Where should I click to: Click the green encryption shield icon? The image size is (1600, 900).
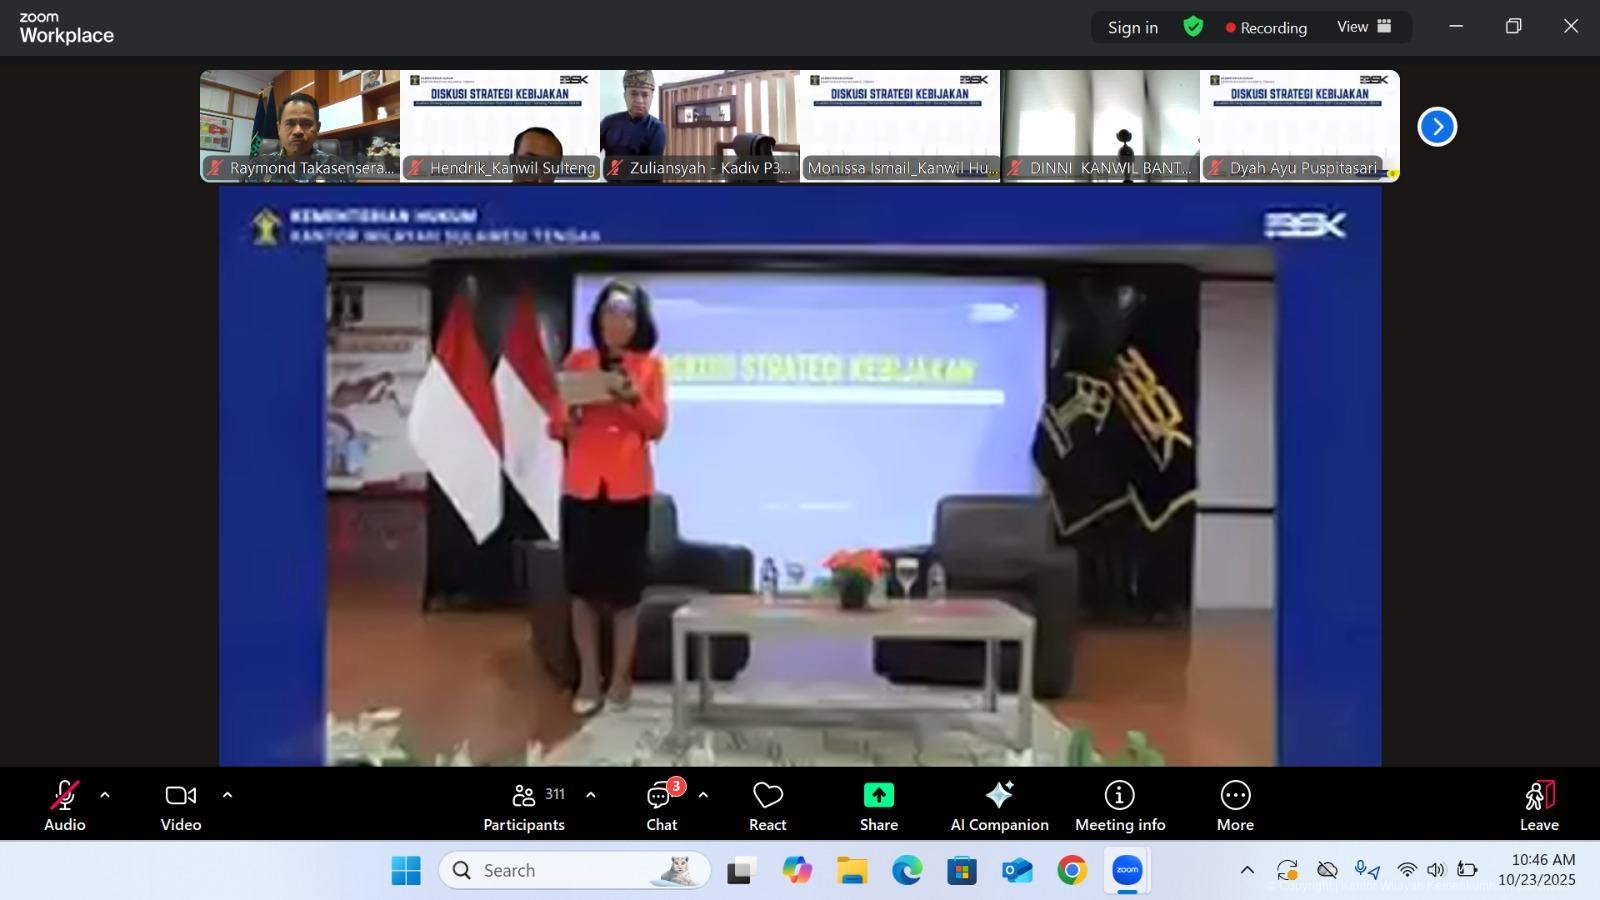(1193, 27)
